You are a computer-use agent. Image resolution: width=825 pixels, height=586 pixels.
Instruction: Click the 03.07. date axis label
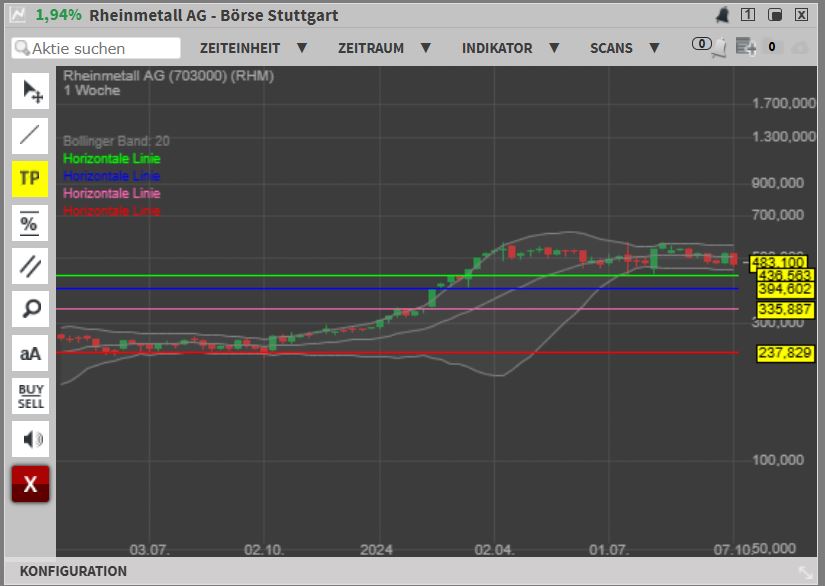(x=149, y=550)
